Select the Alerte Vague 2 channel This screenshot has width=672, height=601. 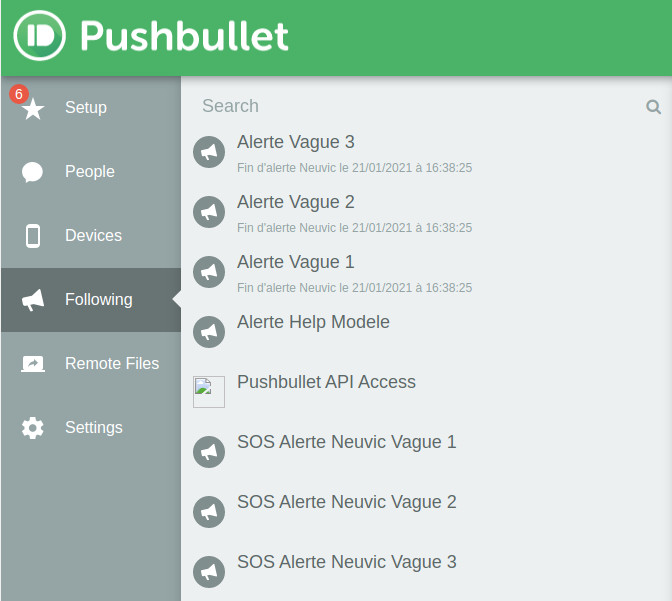tap(296, 202)
